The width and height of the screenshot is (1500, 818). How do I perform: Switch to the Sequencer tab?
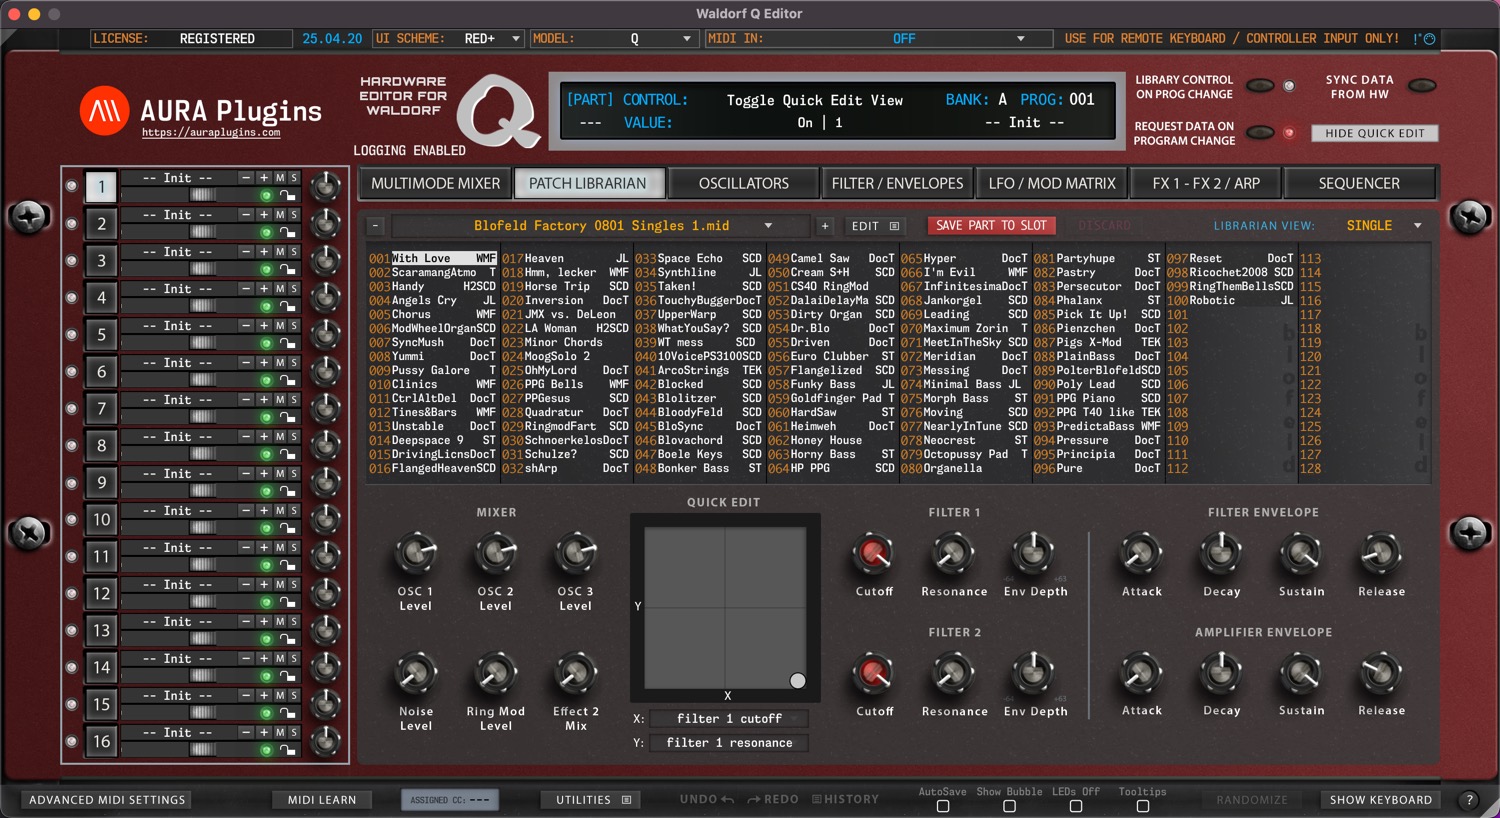[x=1359, y=184]
